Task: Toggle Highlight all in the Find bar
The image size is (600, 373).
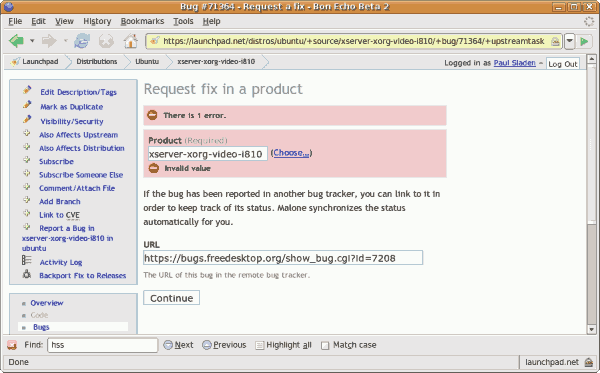Action: [284, 345]
